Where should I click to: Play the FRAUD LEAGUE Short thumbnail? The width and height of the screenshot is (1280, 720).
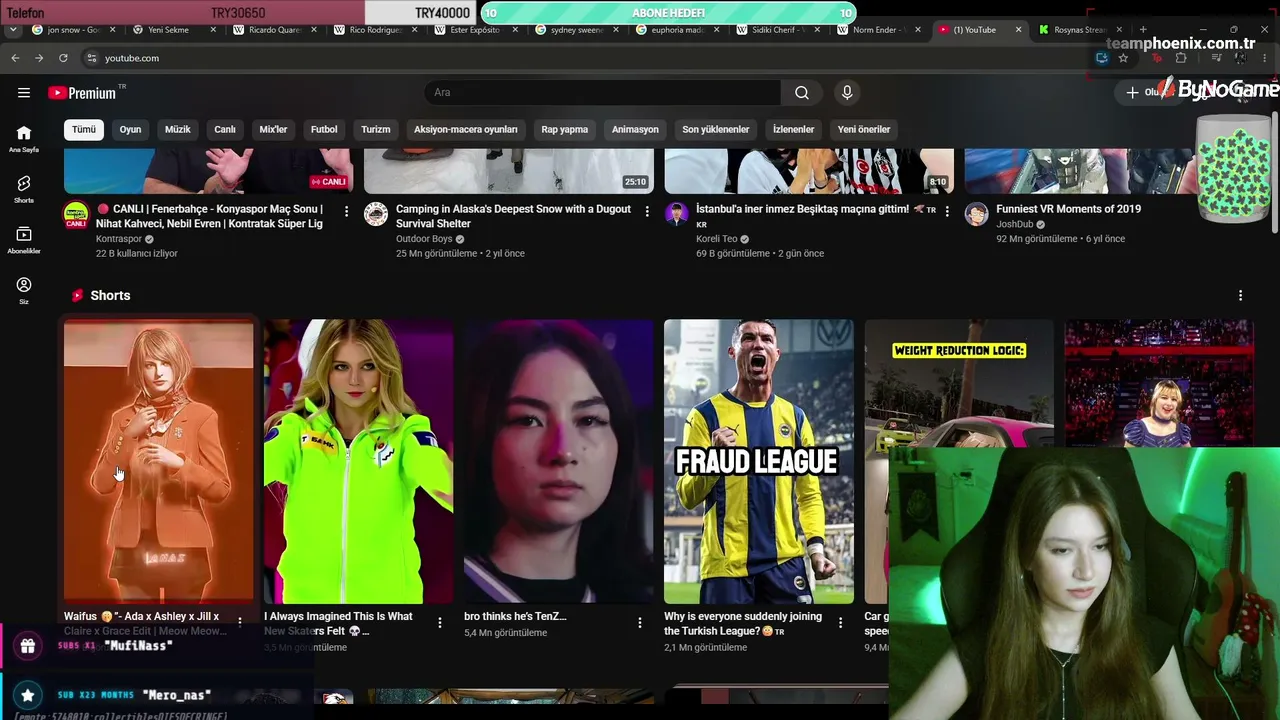point(759,462)
